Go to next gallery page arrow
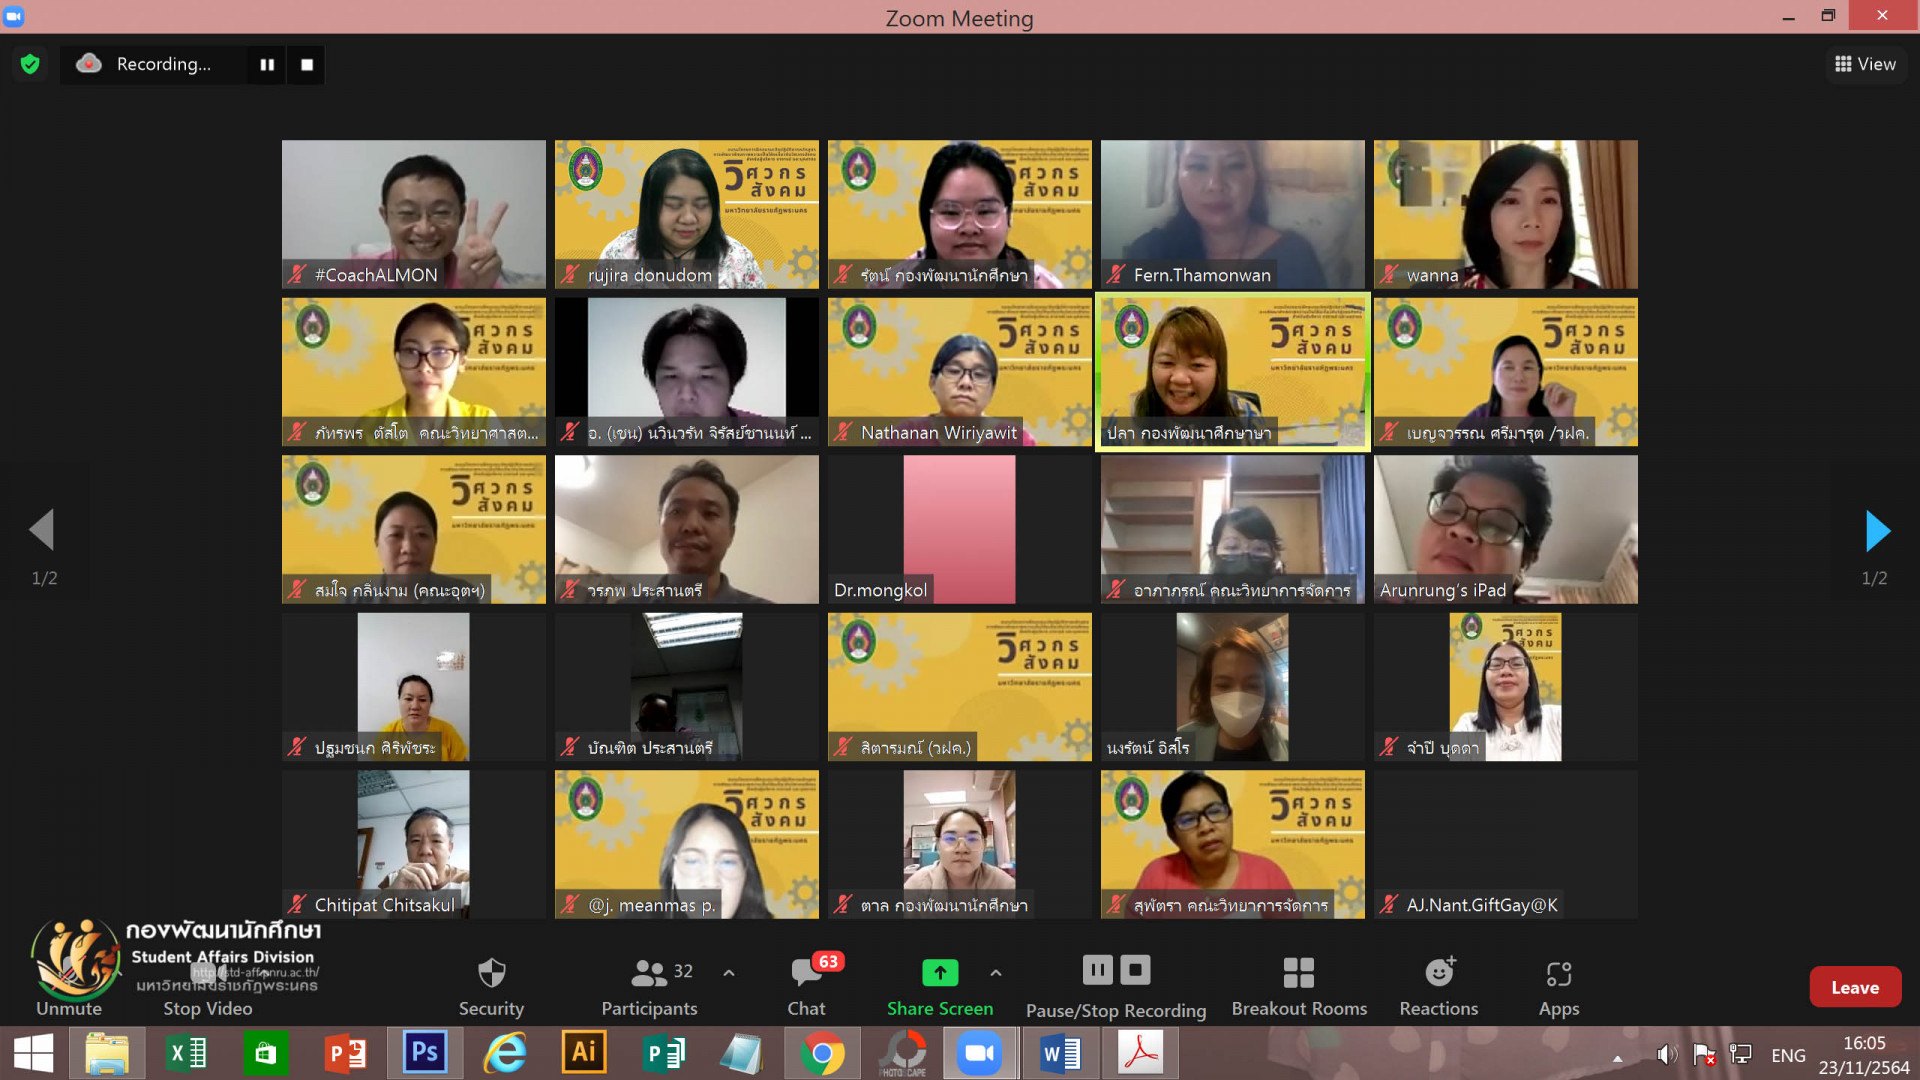Screen dimensions: 1920x1080 click(1877, 531)
